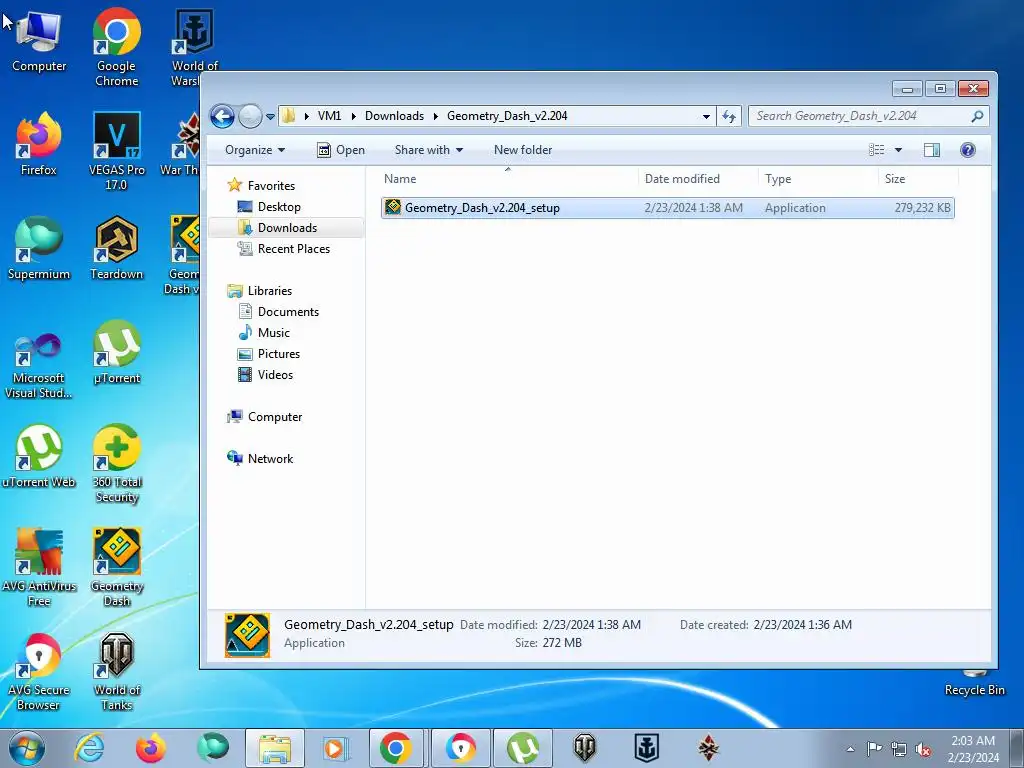
Task: Show hidden tray icons arrow
Action: pyautogui.click(x=850, y=749)
